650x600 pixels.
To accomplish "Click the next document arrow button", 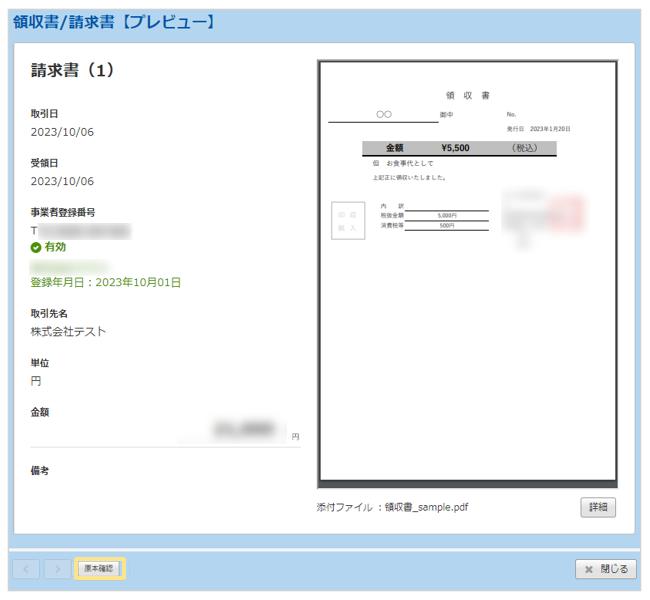I will tap(57, 569).
